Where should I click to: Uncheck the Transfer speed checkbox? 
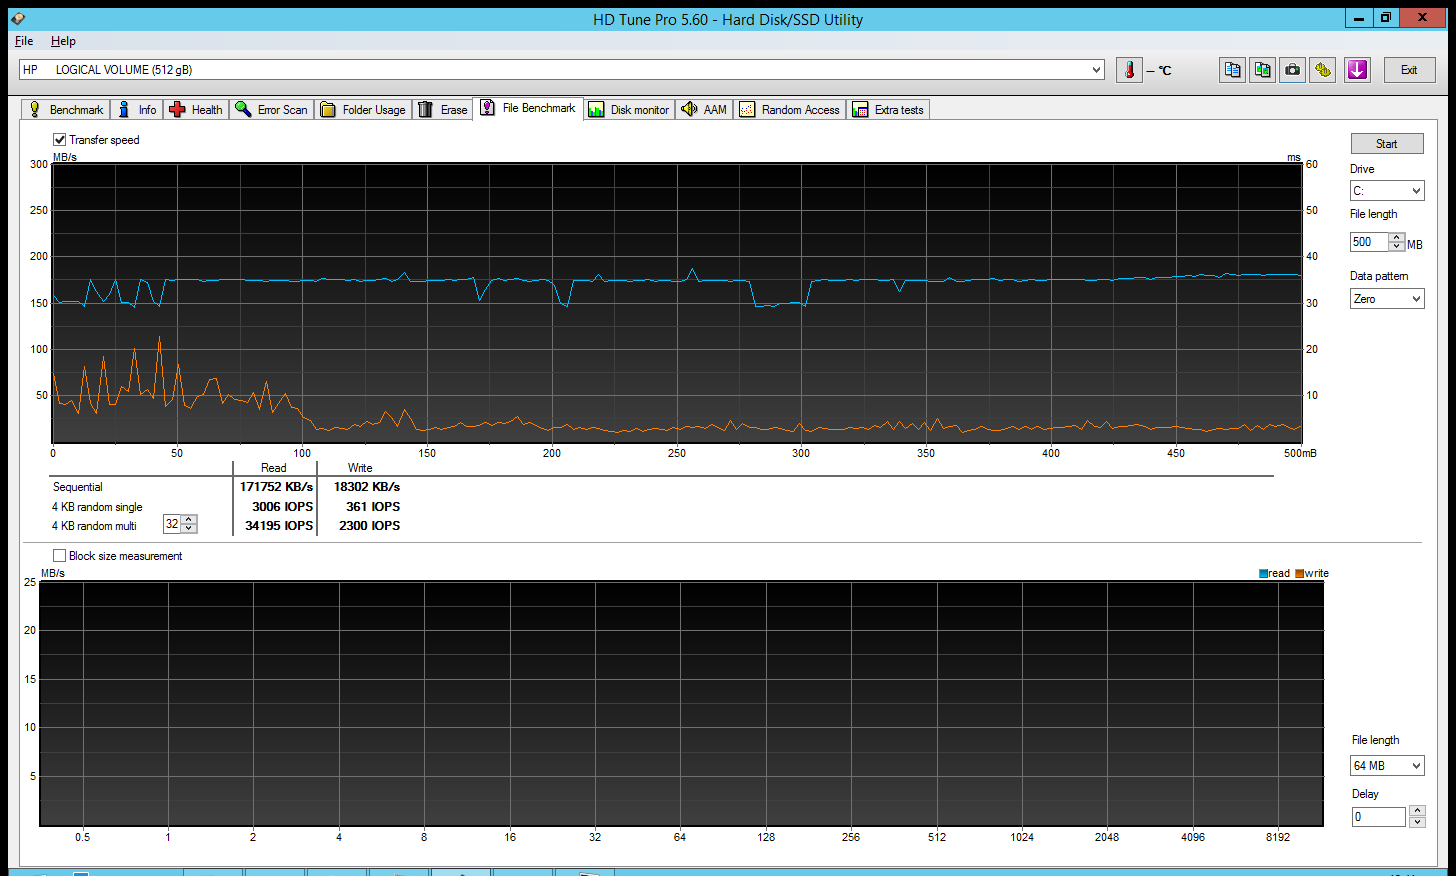click(60, 140)
